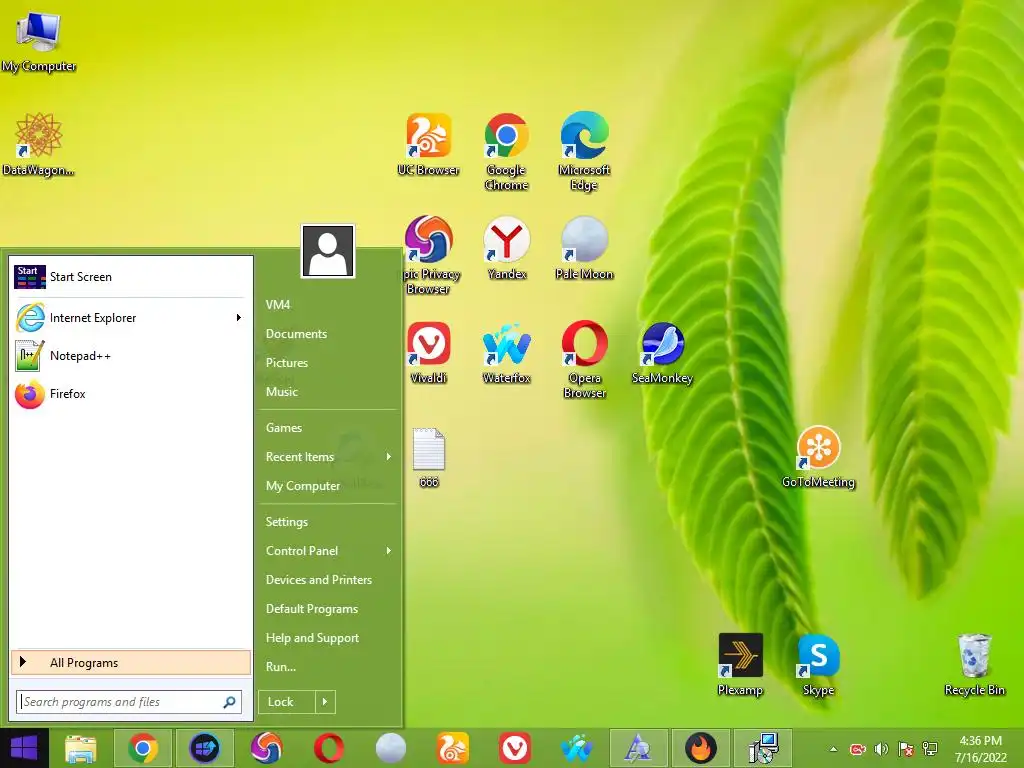Open Pale Moon from taskbar

coord(391,748)
